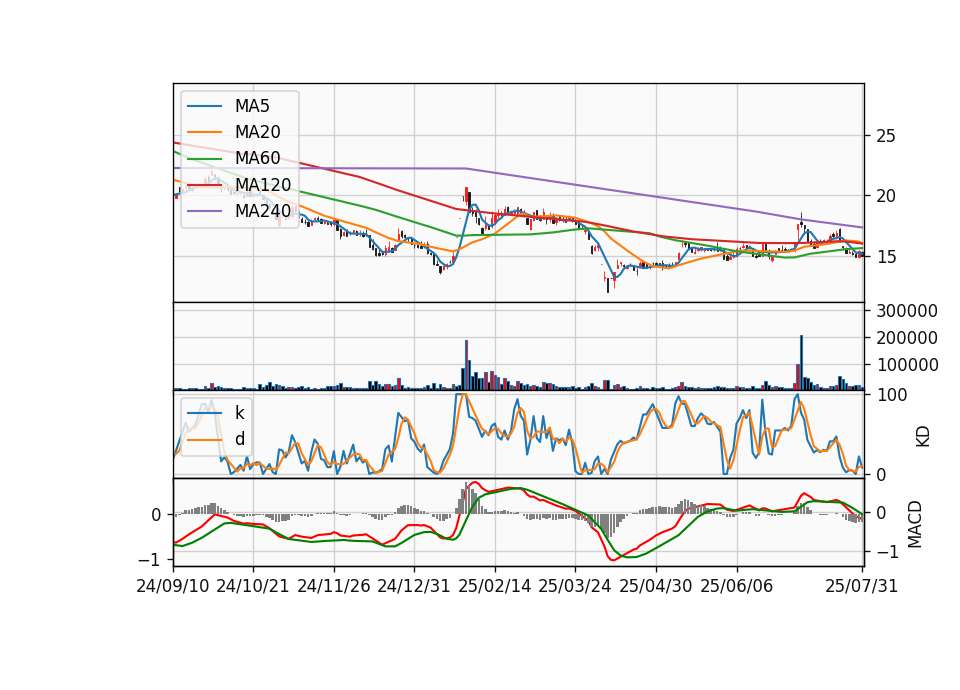
Task: Click the 25/07/31 date axis label
Action: coord(861,586)
